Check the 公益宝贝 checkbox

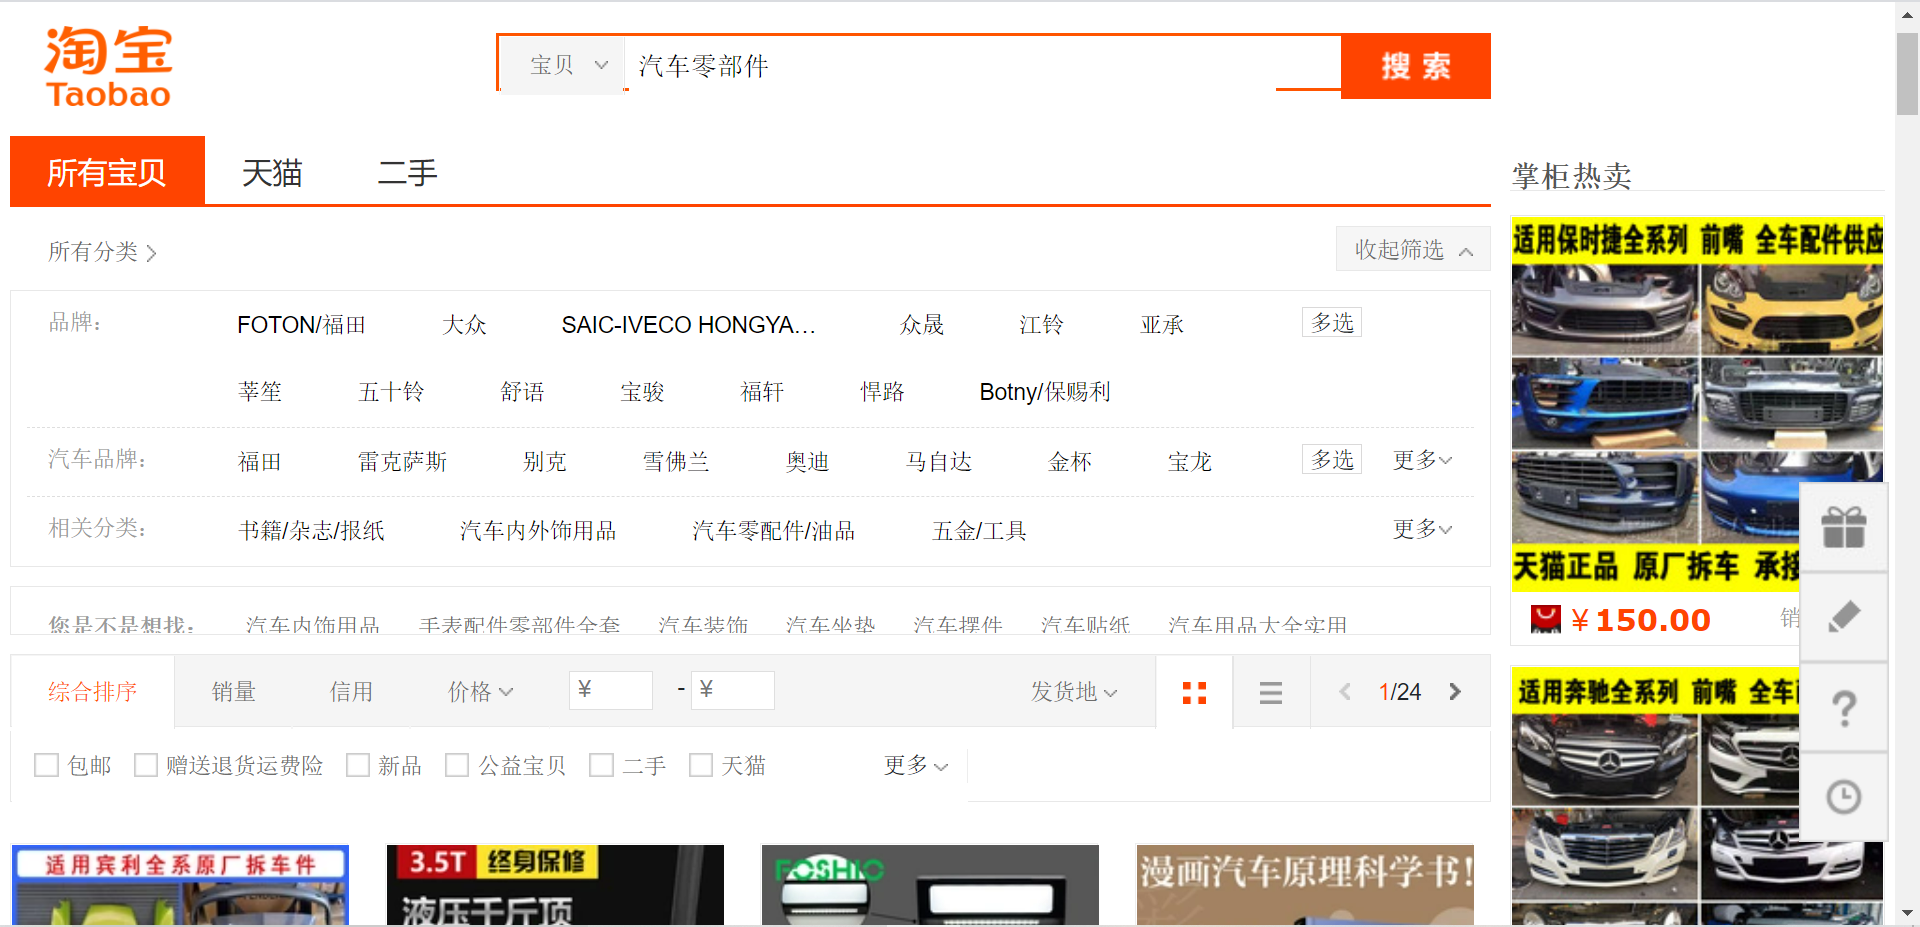click(457, 765)
